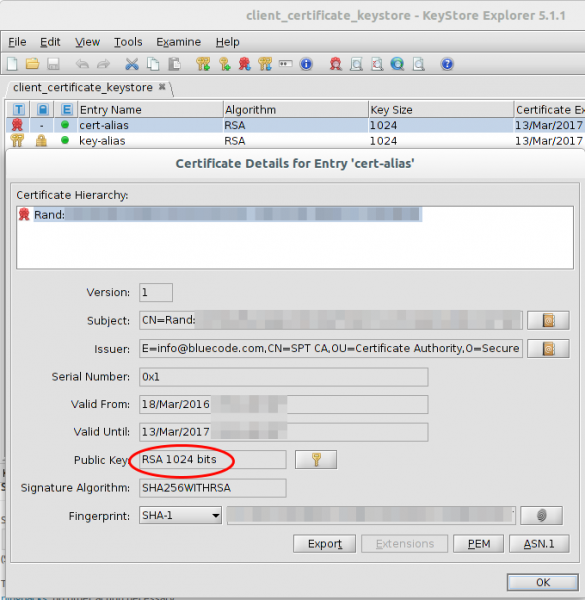Expand the SHA-1 fingerprint algorithm dropdown
This screenshot has height=600, width=585.
[180, 515]
